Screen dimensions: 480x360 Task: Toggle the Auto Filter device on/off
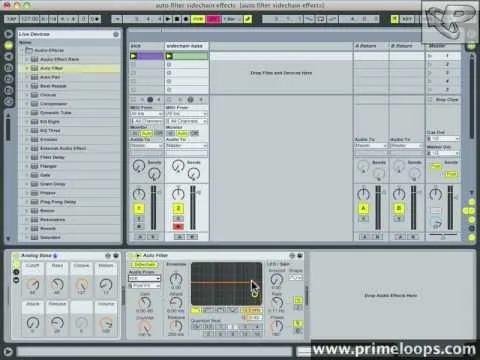click(132, 255)
